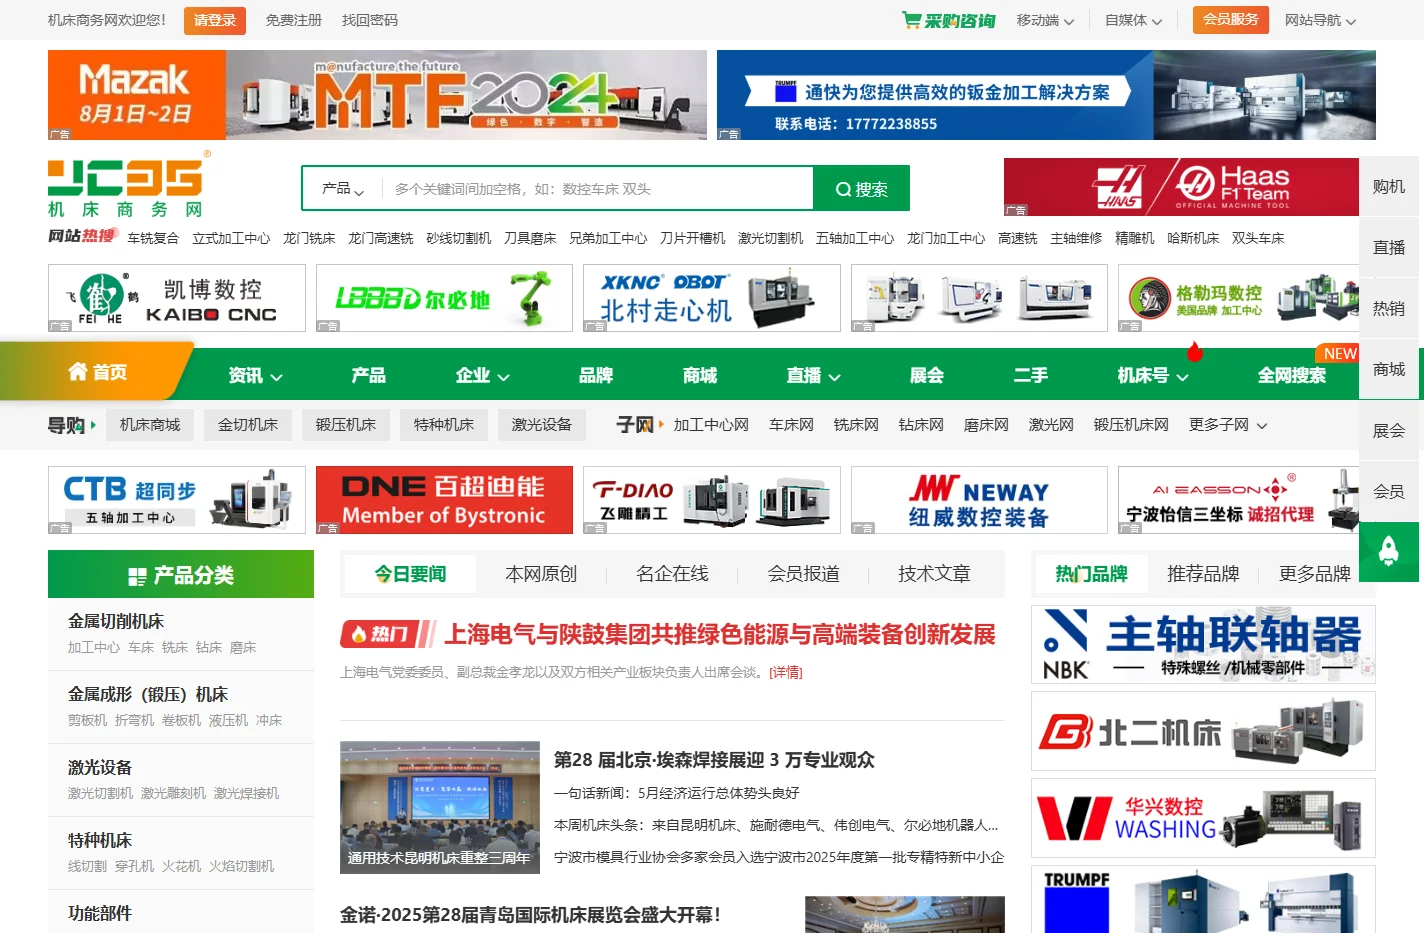Open the 全网搜索 navigation item
The height and width of the screenshot is (933, 1424).
tap(1292, 375)
